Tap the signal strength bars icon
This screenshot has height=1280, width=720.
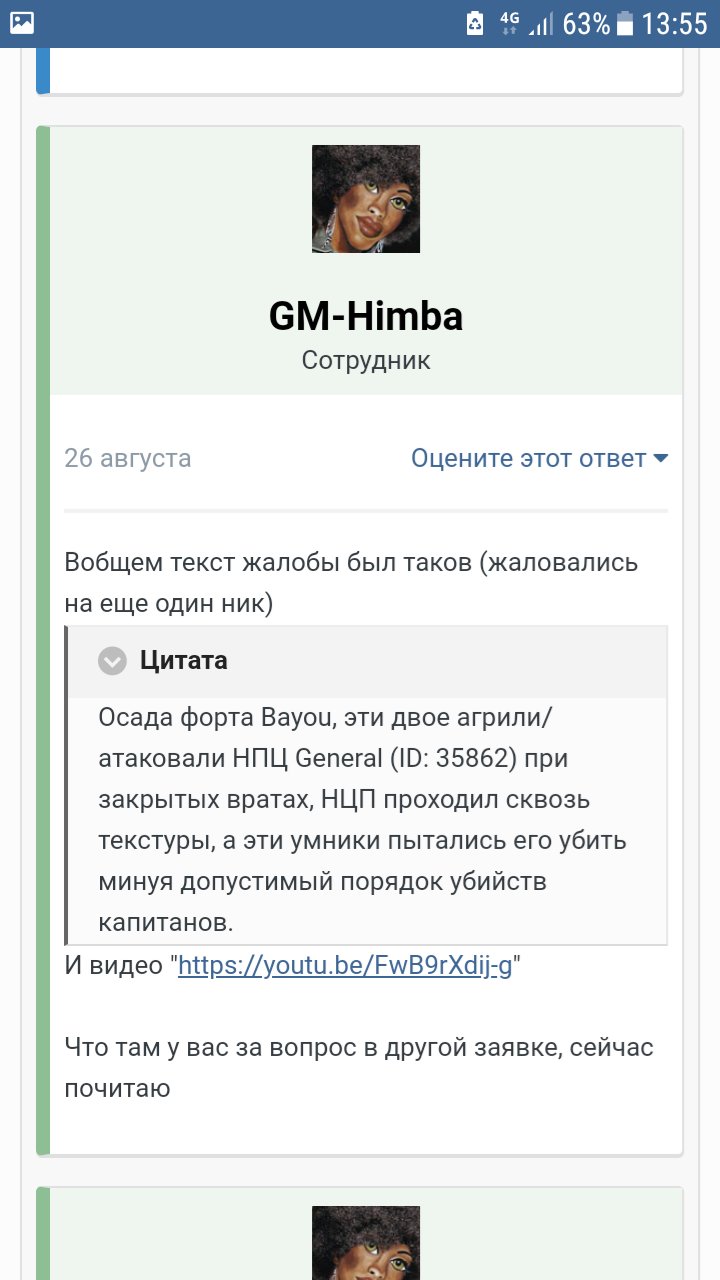pos(541,23)
